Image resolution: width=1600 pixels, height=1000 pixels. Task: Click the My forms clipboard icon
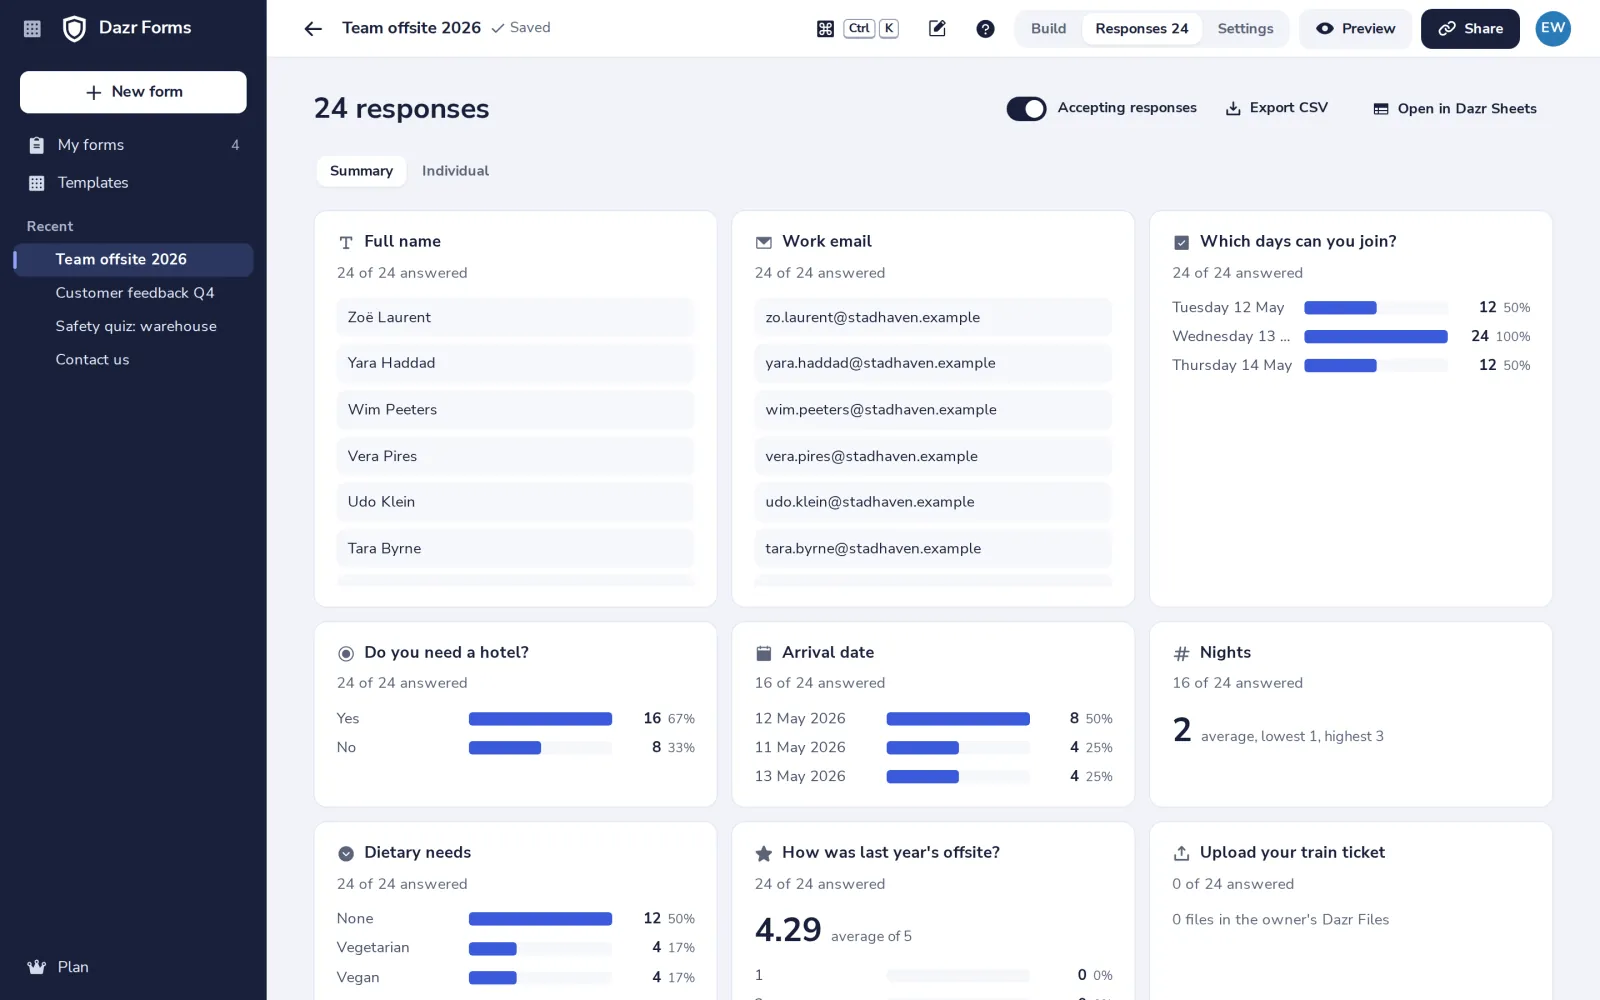click(x=37, y=145)
